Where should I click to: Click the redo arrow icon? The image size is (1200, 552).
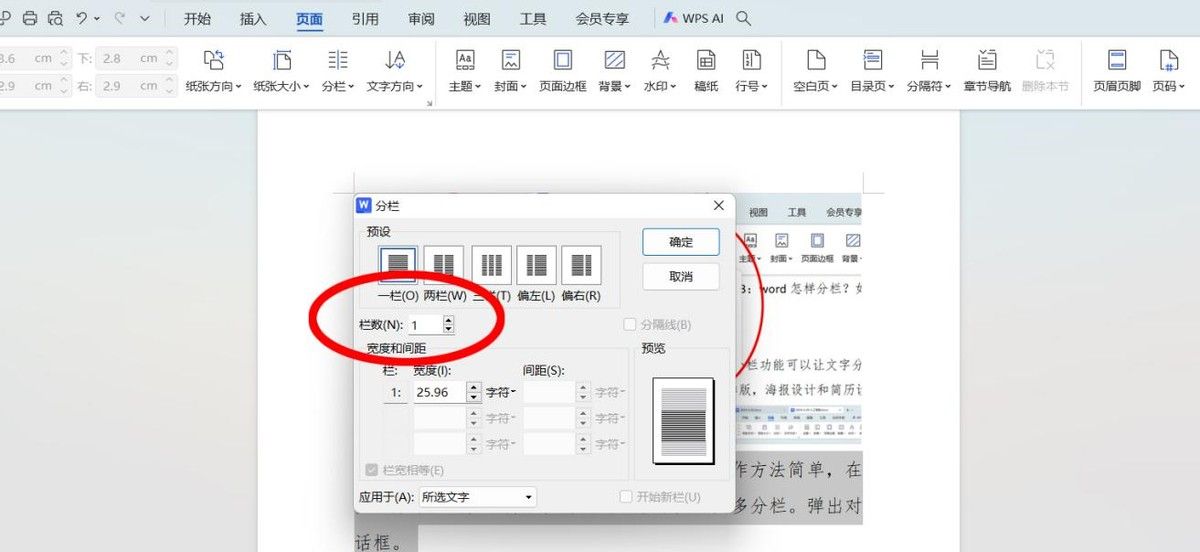pyautogui.click(x=121, y=18)
